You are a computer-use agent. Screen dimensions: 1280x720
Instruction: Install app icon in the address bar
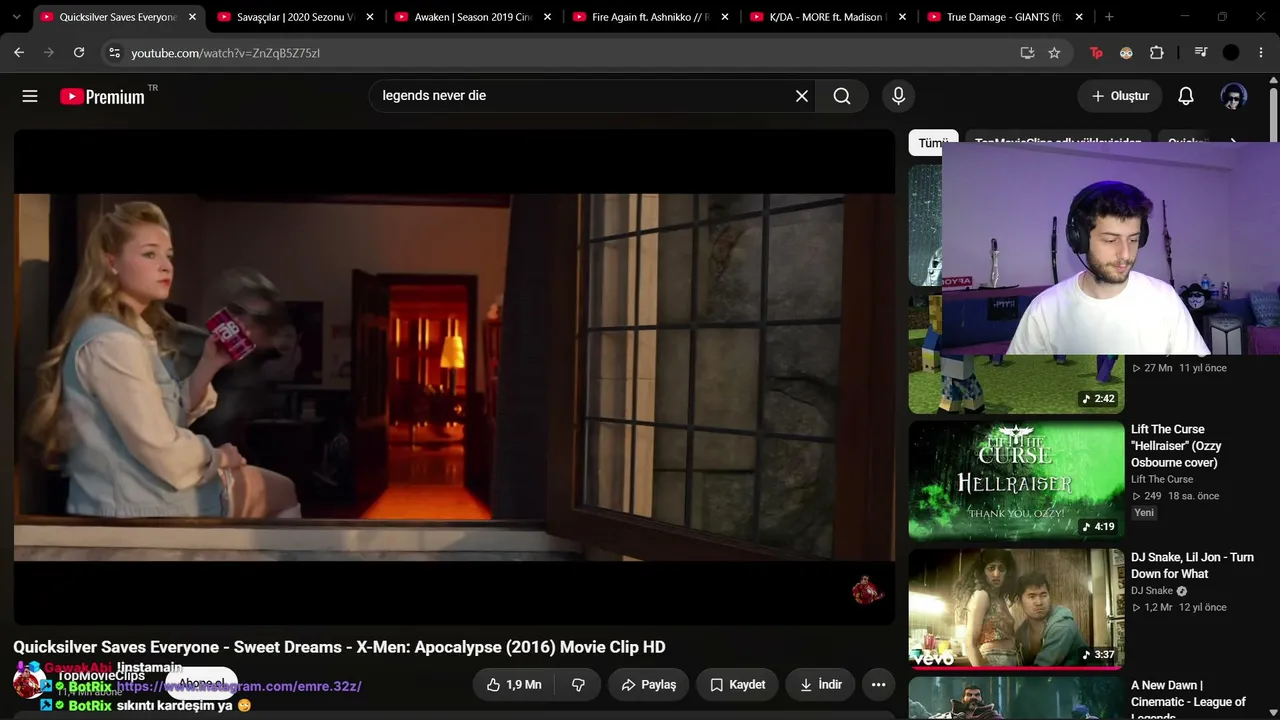click(x=1027, y=53)
